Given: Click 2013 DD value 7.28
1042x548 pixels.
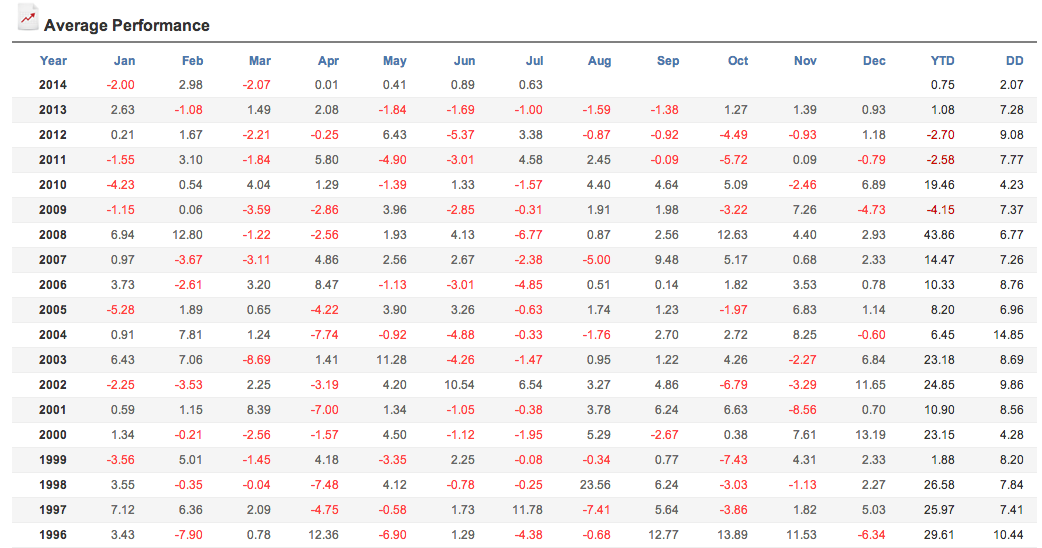Looking at the screenshot, I should [1011, 110].
